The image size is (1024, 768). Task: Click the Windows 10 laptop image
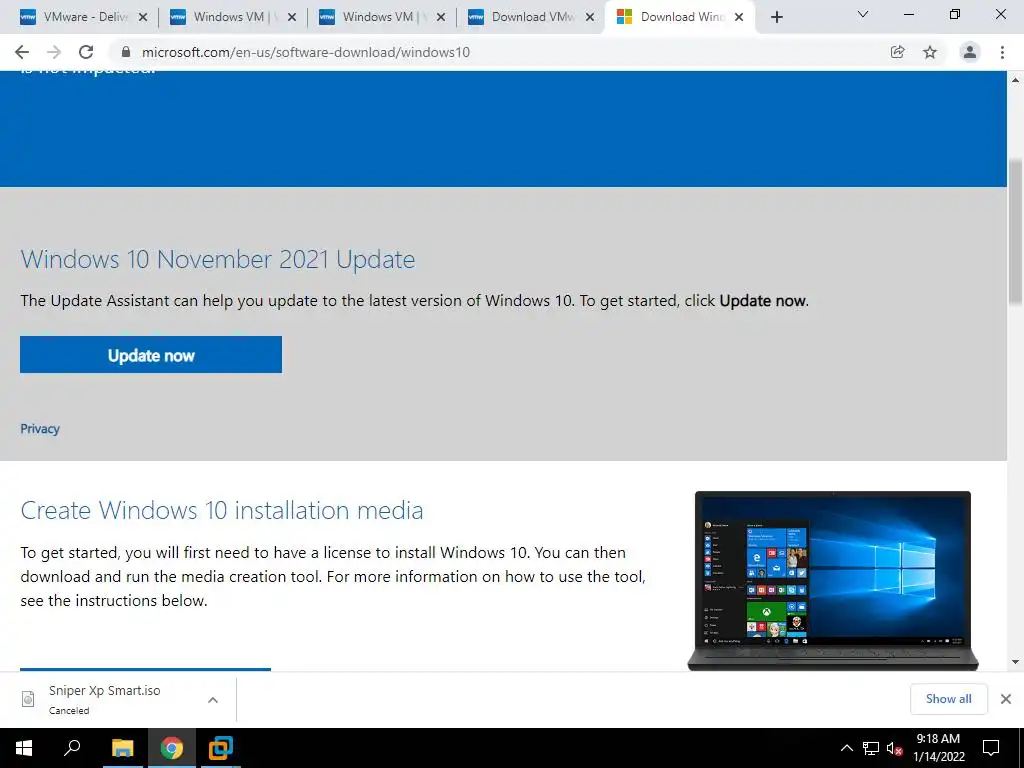(833, 580)
